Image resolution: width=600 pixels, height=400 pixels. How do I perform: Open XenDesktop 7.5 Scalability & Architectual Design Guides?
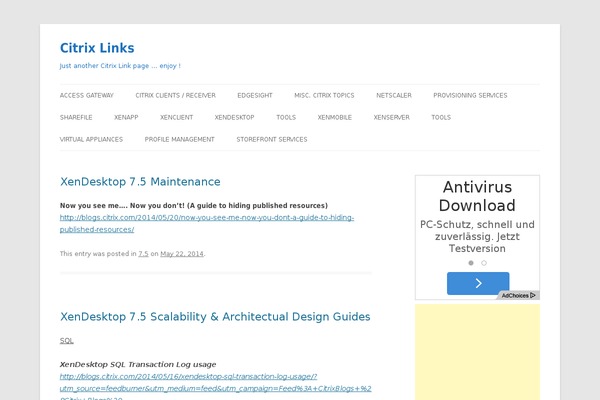point(215,317)
